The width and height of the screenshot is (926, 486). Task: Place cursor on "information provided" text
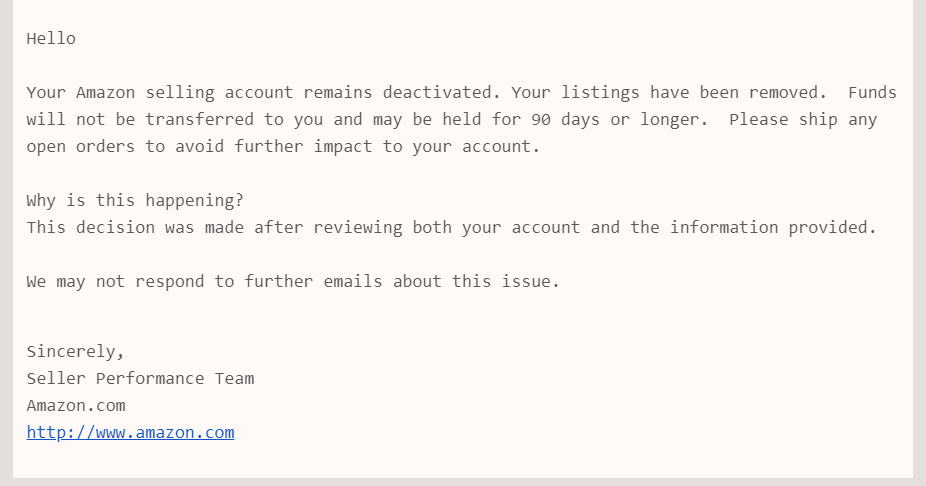(773, 227)
